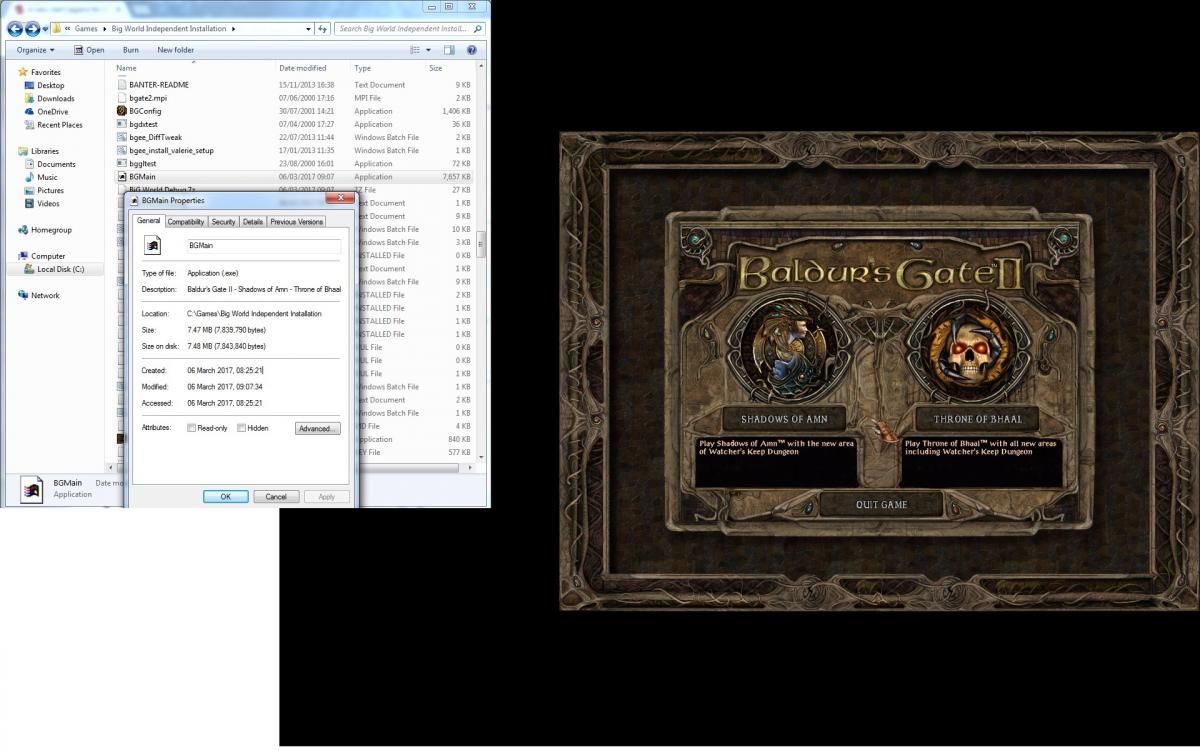
Task: Open the Documents library
Action: click(50, 164)
